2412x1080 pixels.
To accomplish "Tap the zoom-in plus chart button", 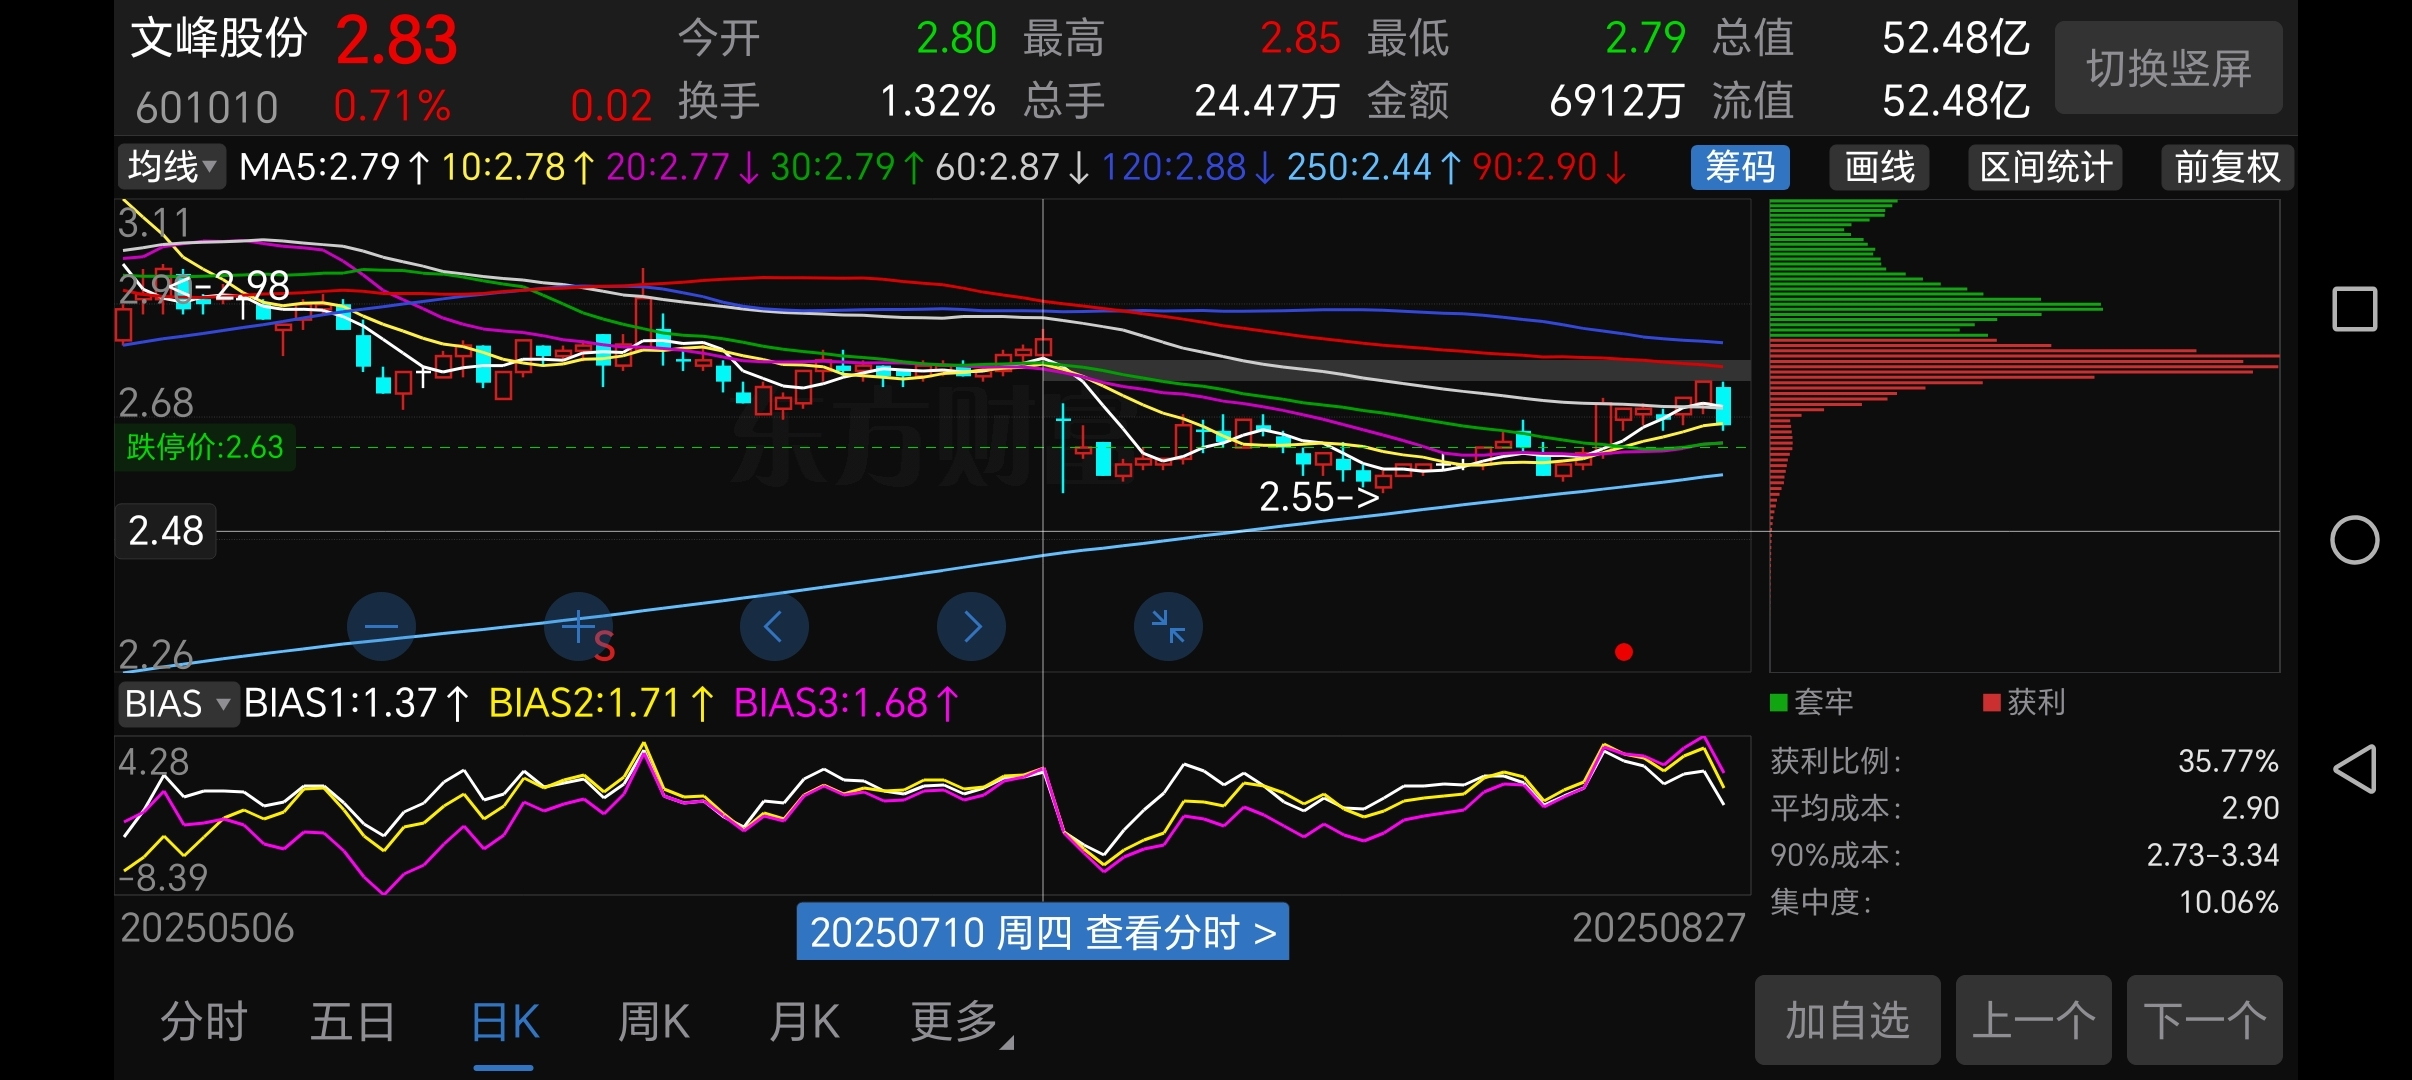I will 578,627.
